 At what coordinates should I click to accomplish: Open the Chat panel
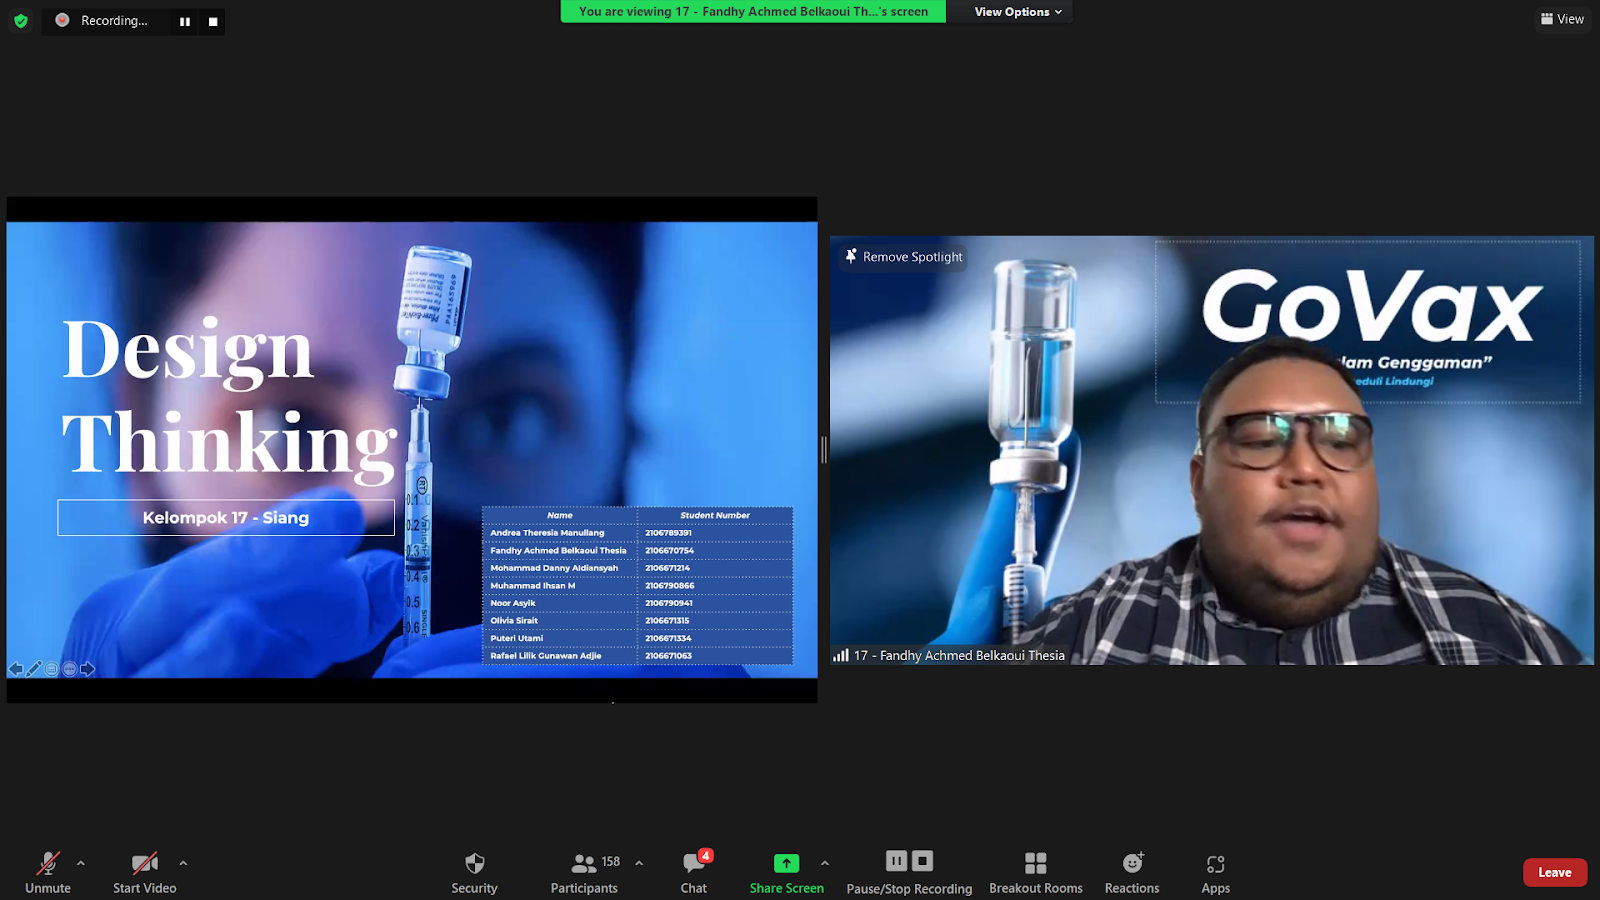click(x=694, y=872)
